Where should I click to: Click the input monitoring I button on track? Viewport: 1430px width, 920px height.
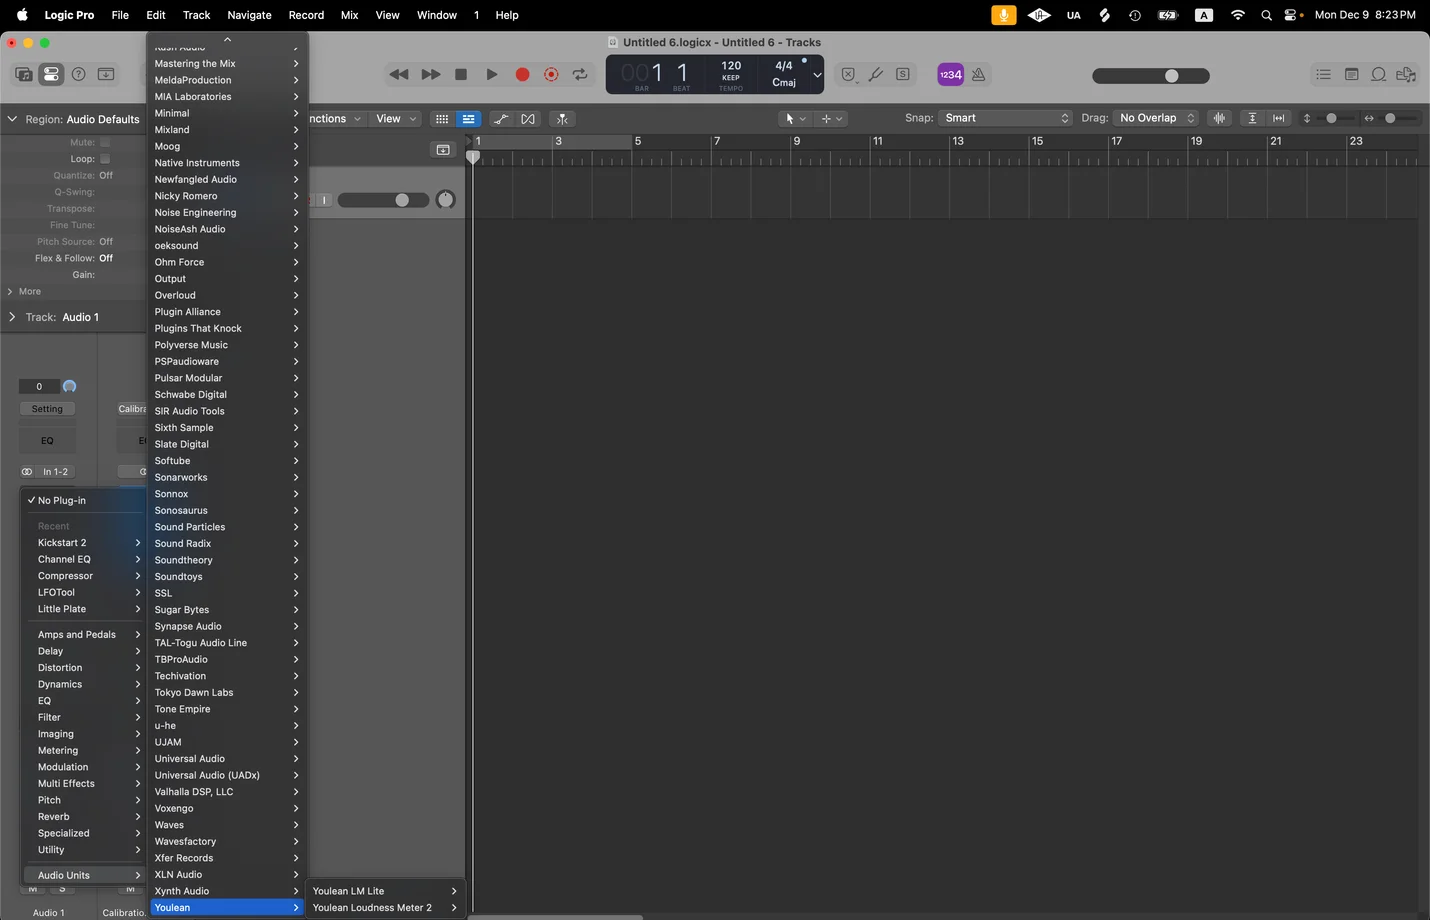coord(324,200)
